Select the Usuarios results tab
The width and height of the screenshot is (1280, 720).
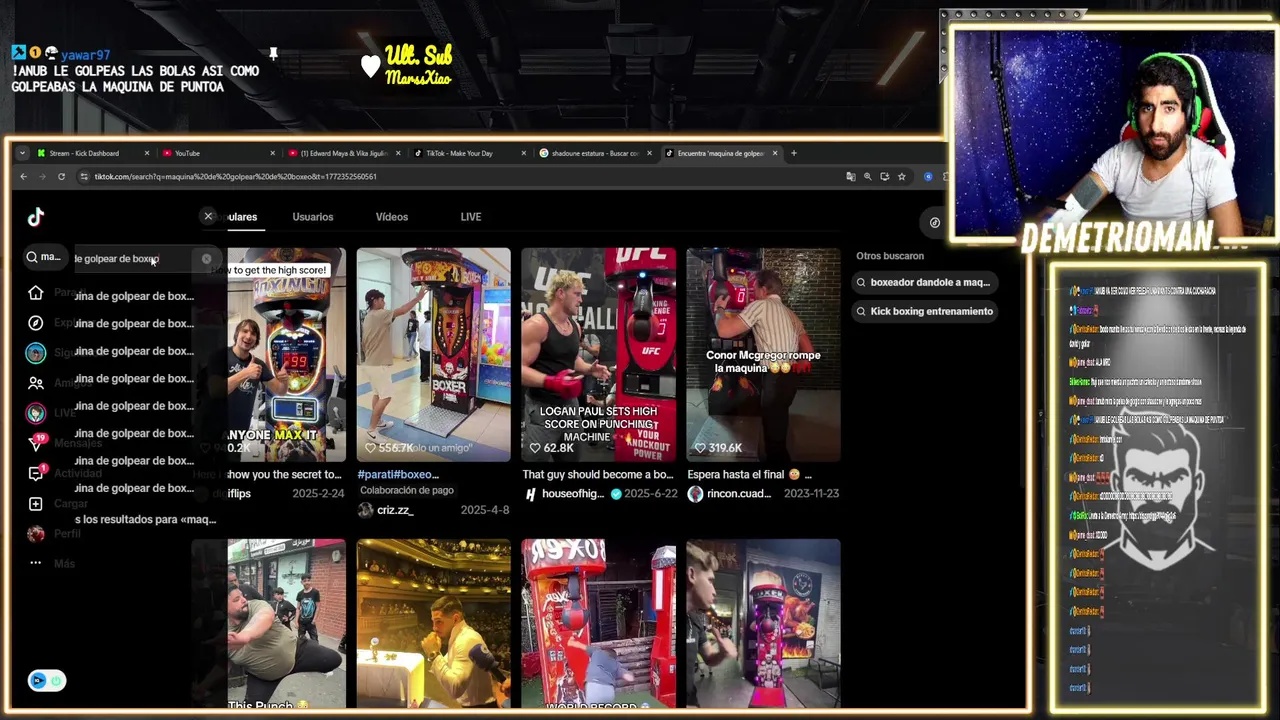coord(312,217)
